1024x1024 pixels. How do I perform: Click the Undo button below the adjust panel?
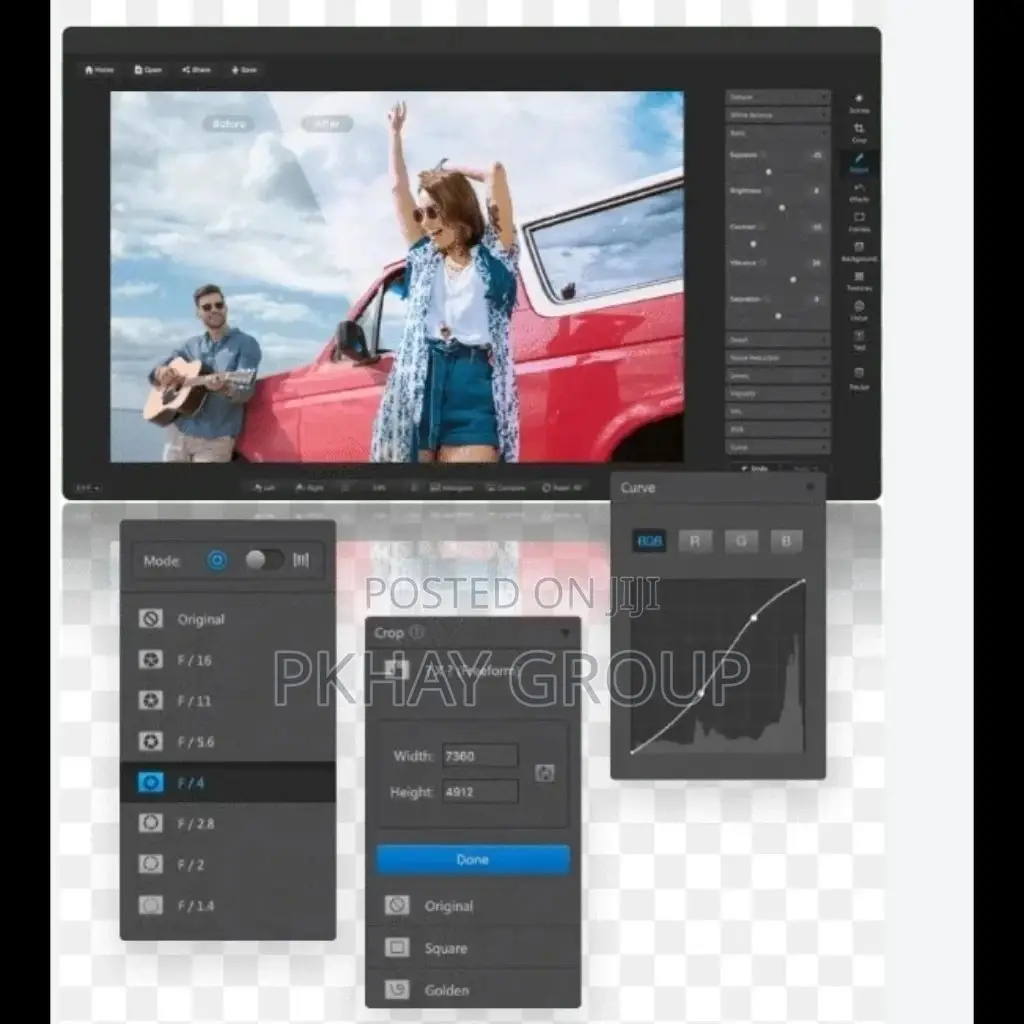click(754, 469)
